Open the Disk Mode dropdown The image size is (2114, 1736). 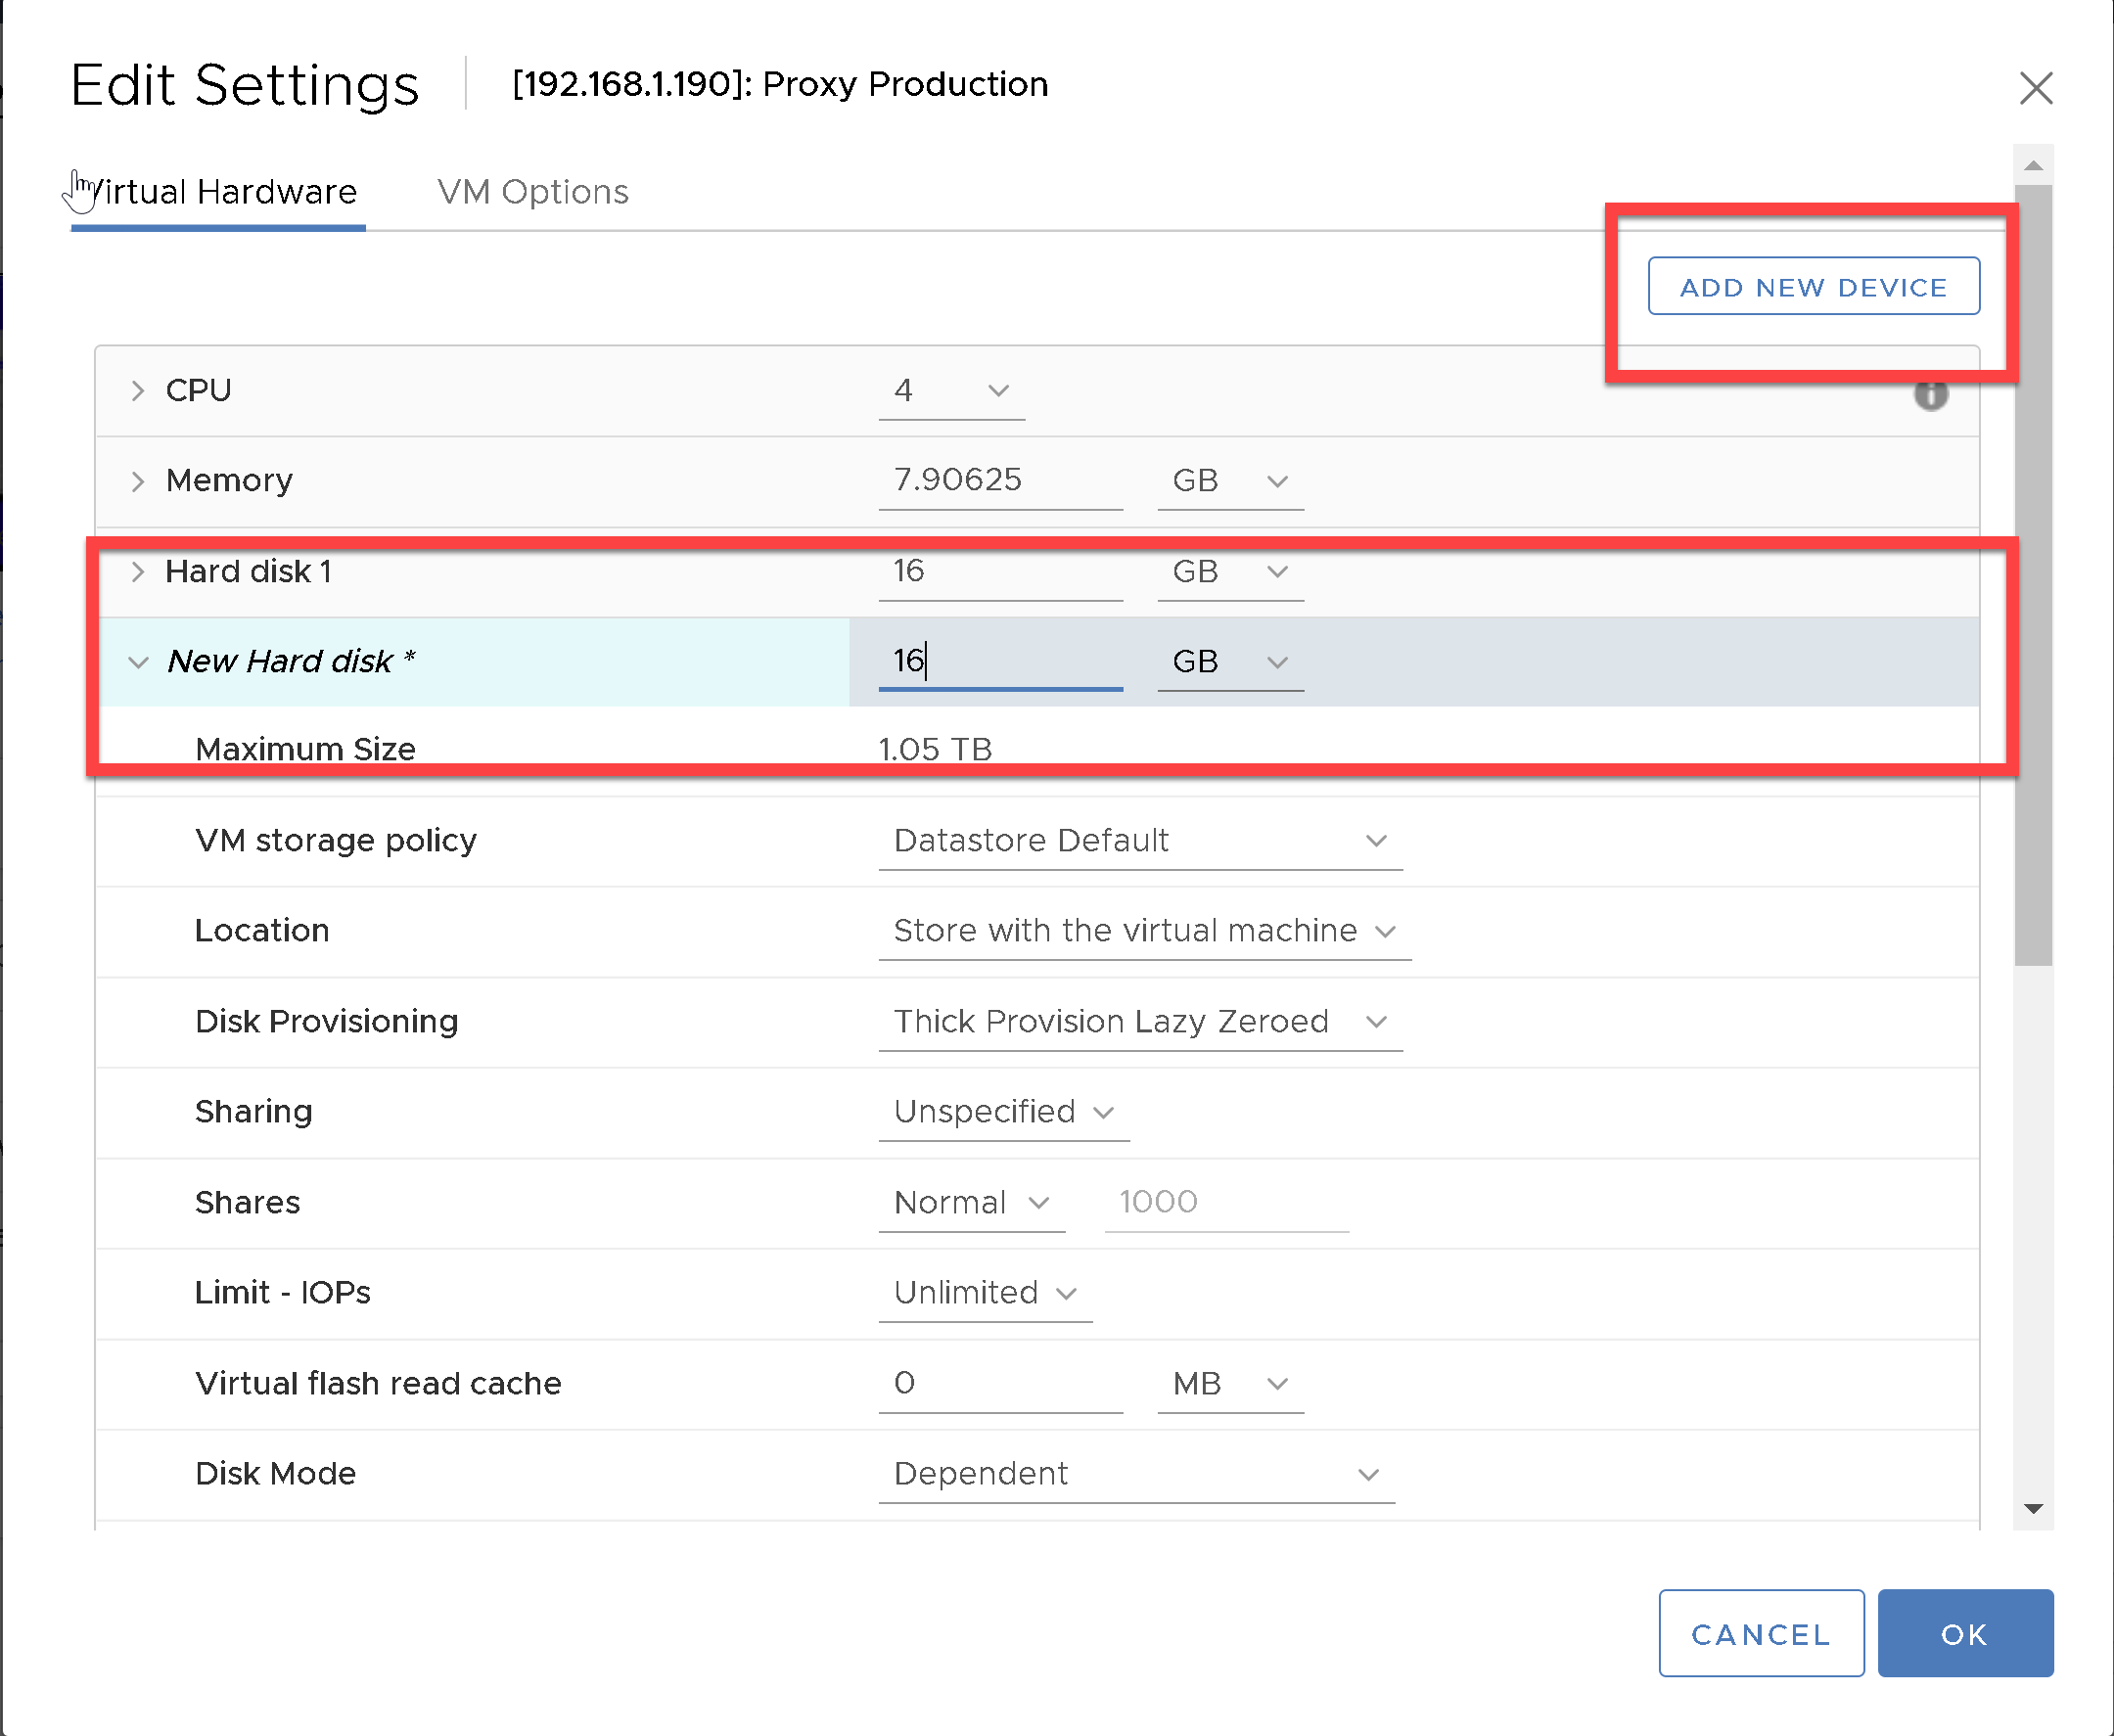(x=1135, y=1474)
